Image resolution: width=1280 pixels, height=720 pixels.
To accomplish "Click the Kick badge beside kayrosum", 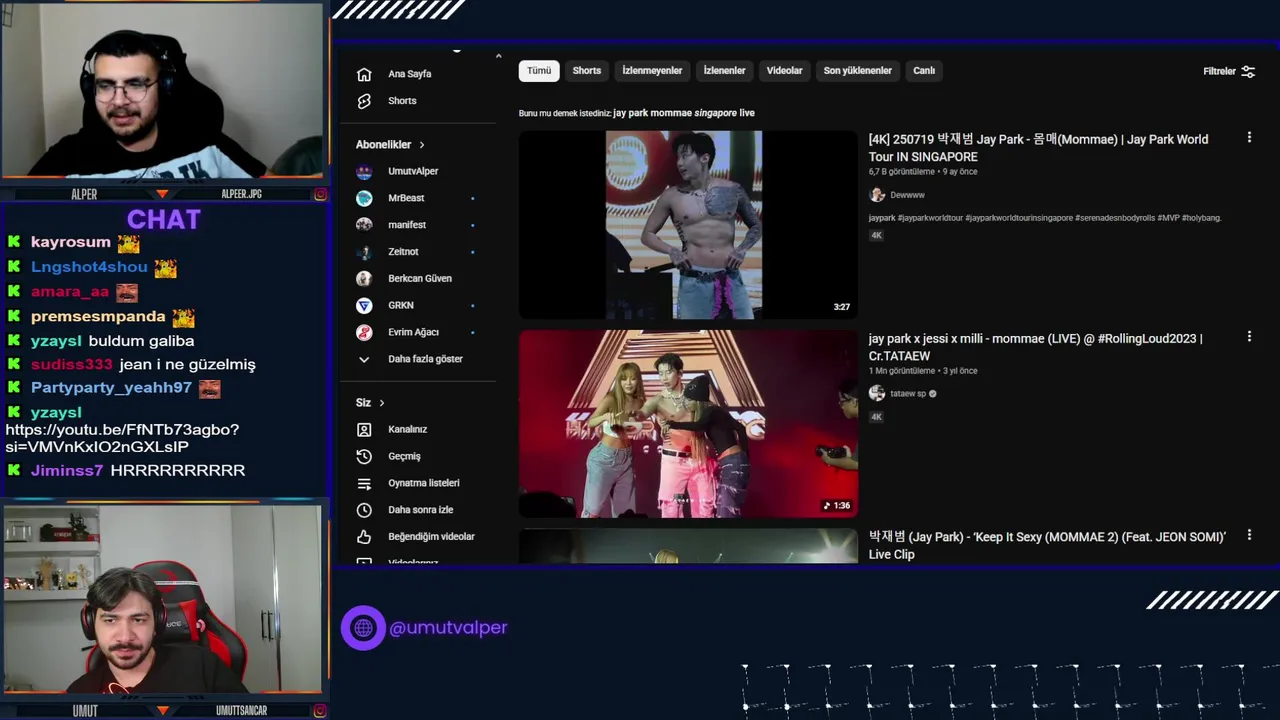I will [14, 242].
